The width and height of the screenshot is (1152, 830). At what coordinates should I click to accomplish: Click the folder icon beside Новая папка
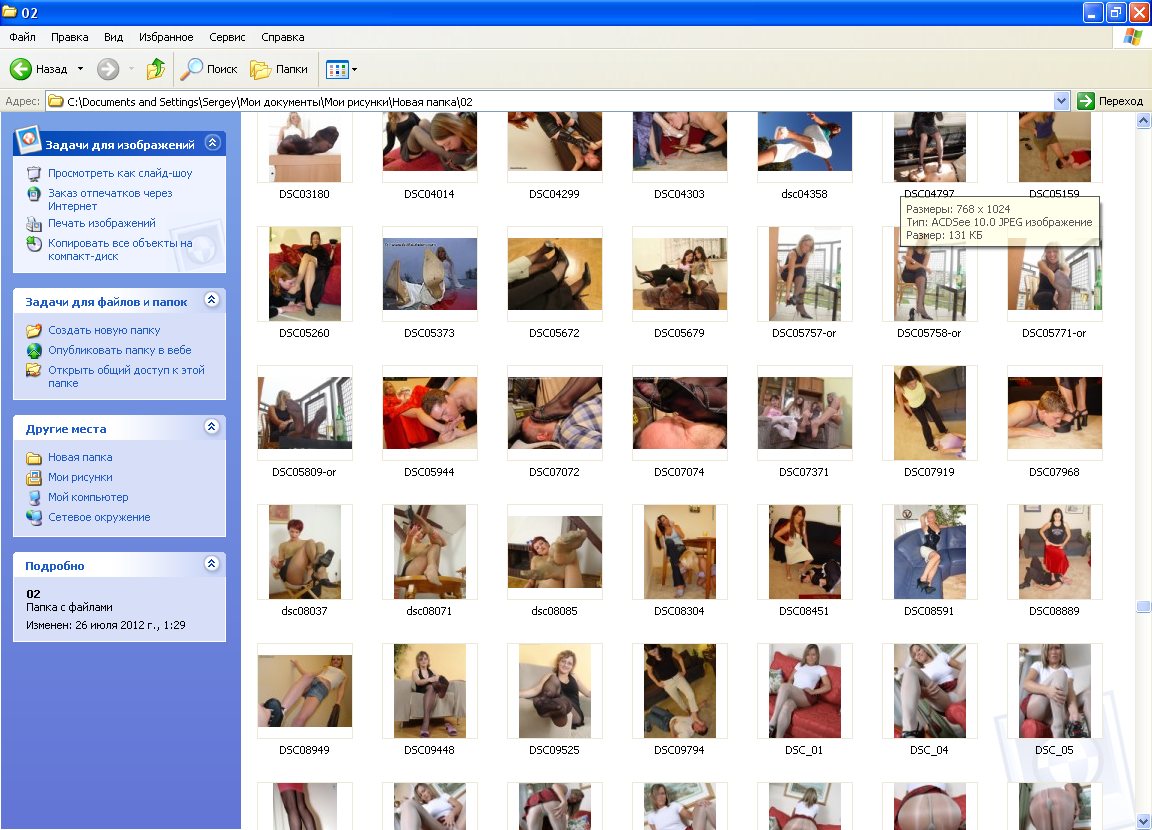34,458
